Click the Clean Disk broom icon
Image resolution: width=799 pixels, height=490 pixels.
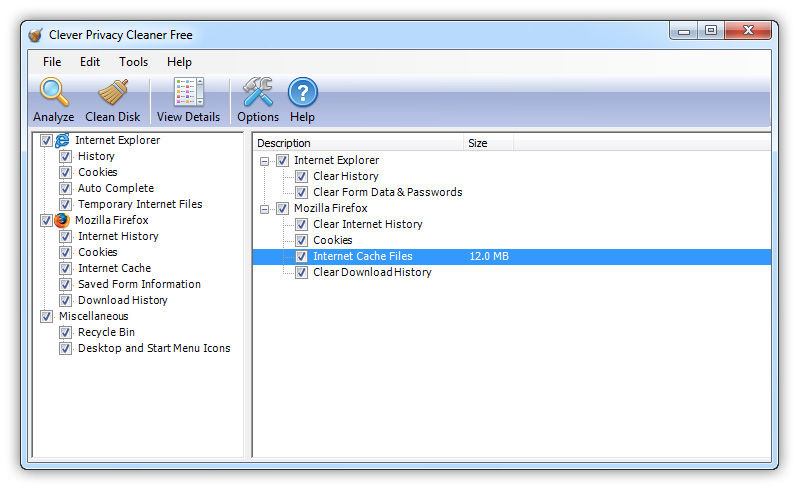[x=113, y=92]
